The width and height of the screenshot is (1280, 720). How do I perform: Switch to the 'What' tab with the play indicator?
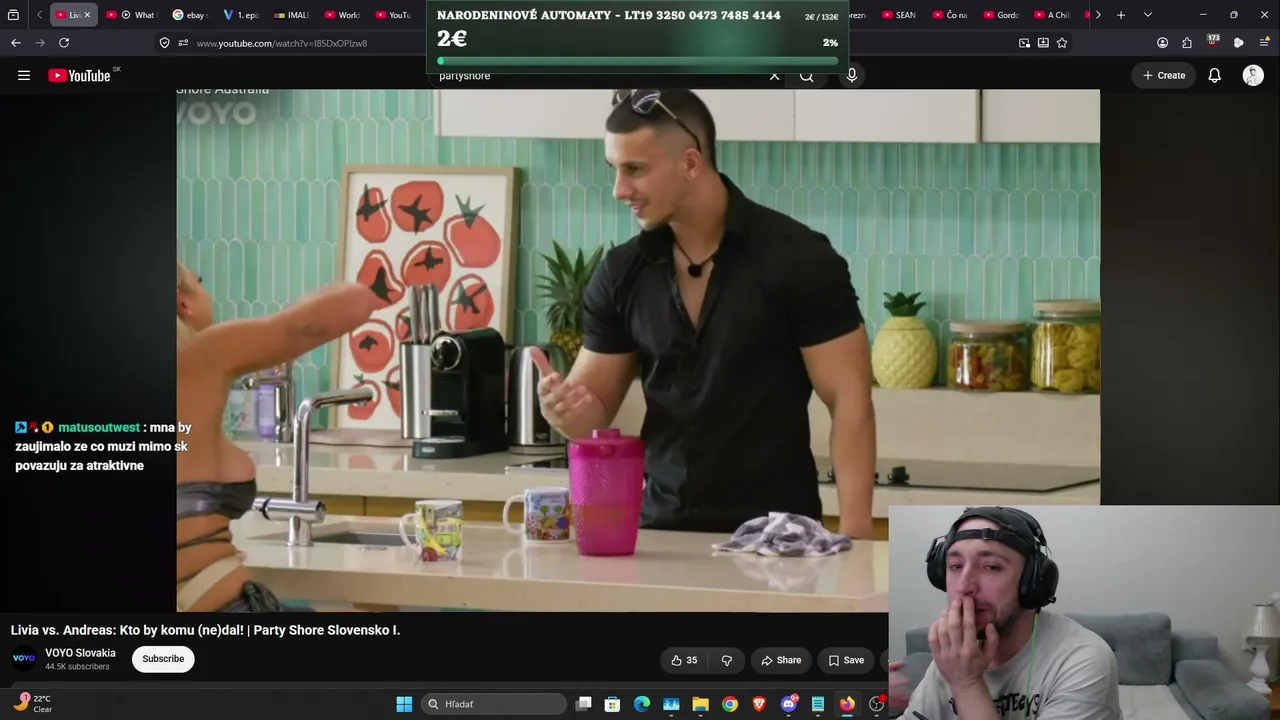coord(132,15)
